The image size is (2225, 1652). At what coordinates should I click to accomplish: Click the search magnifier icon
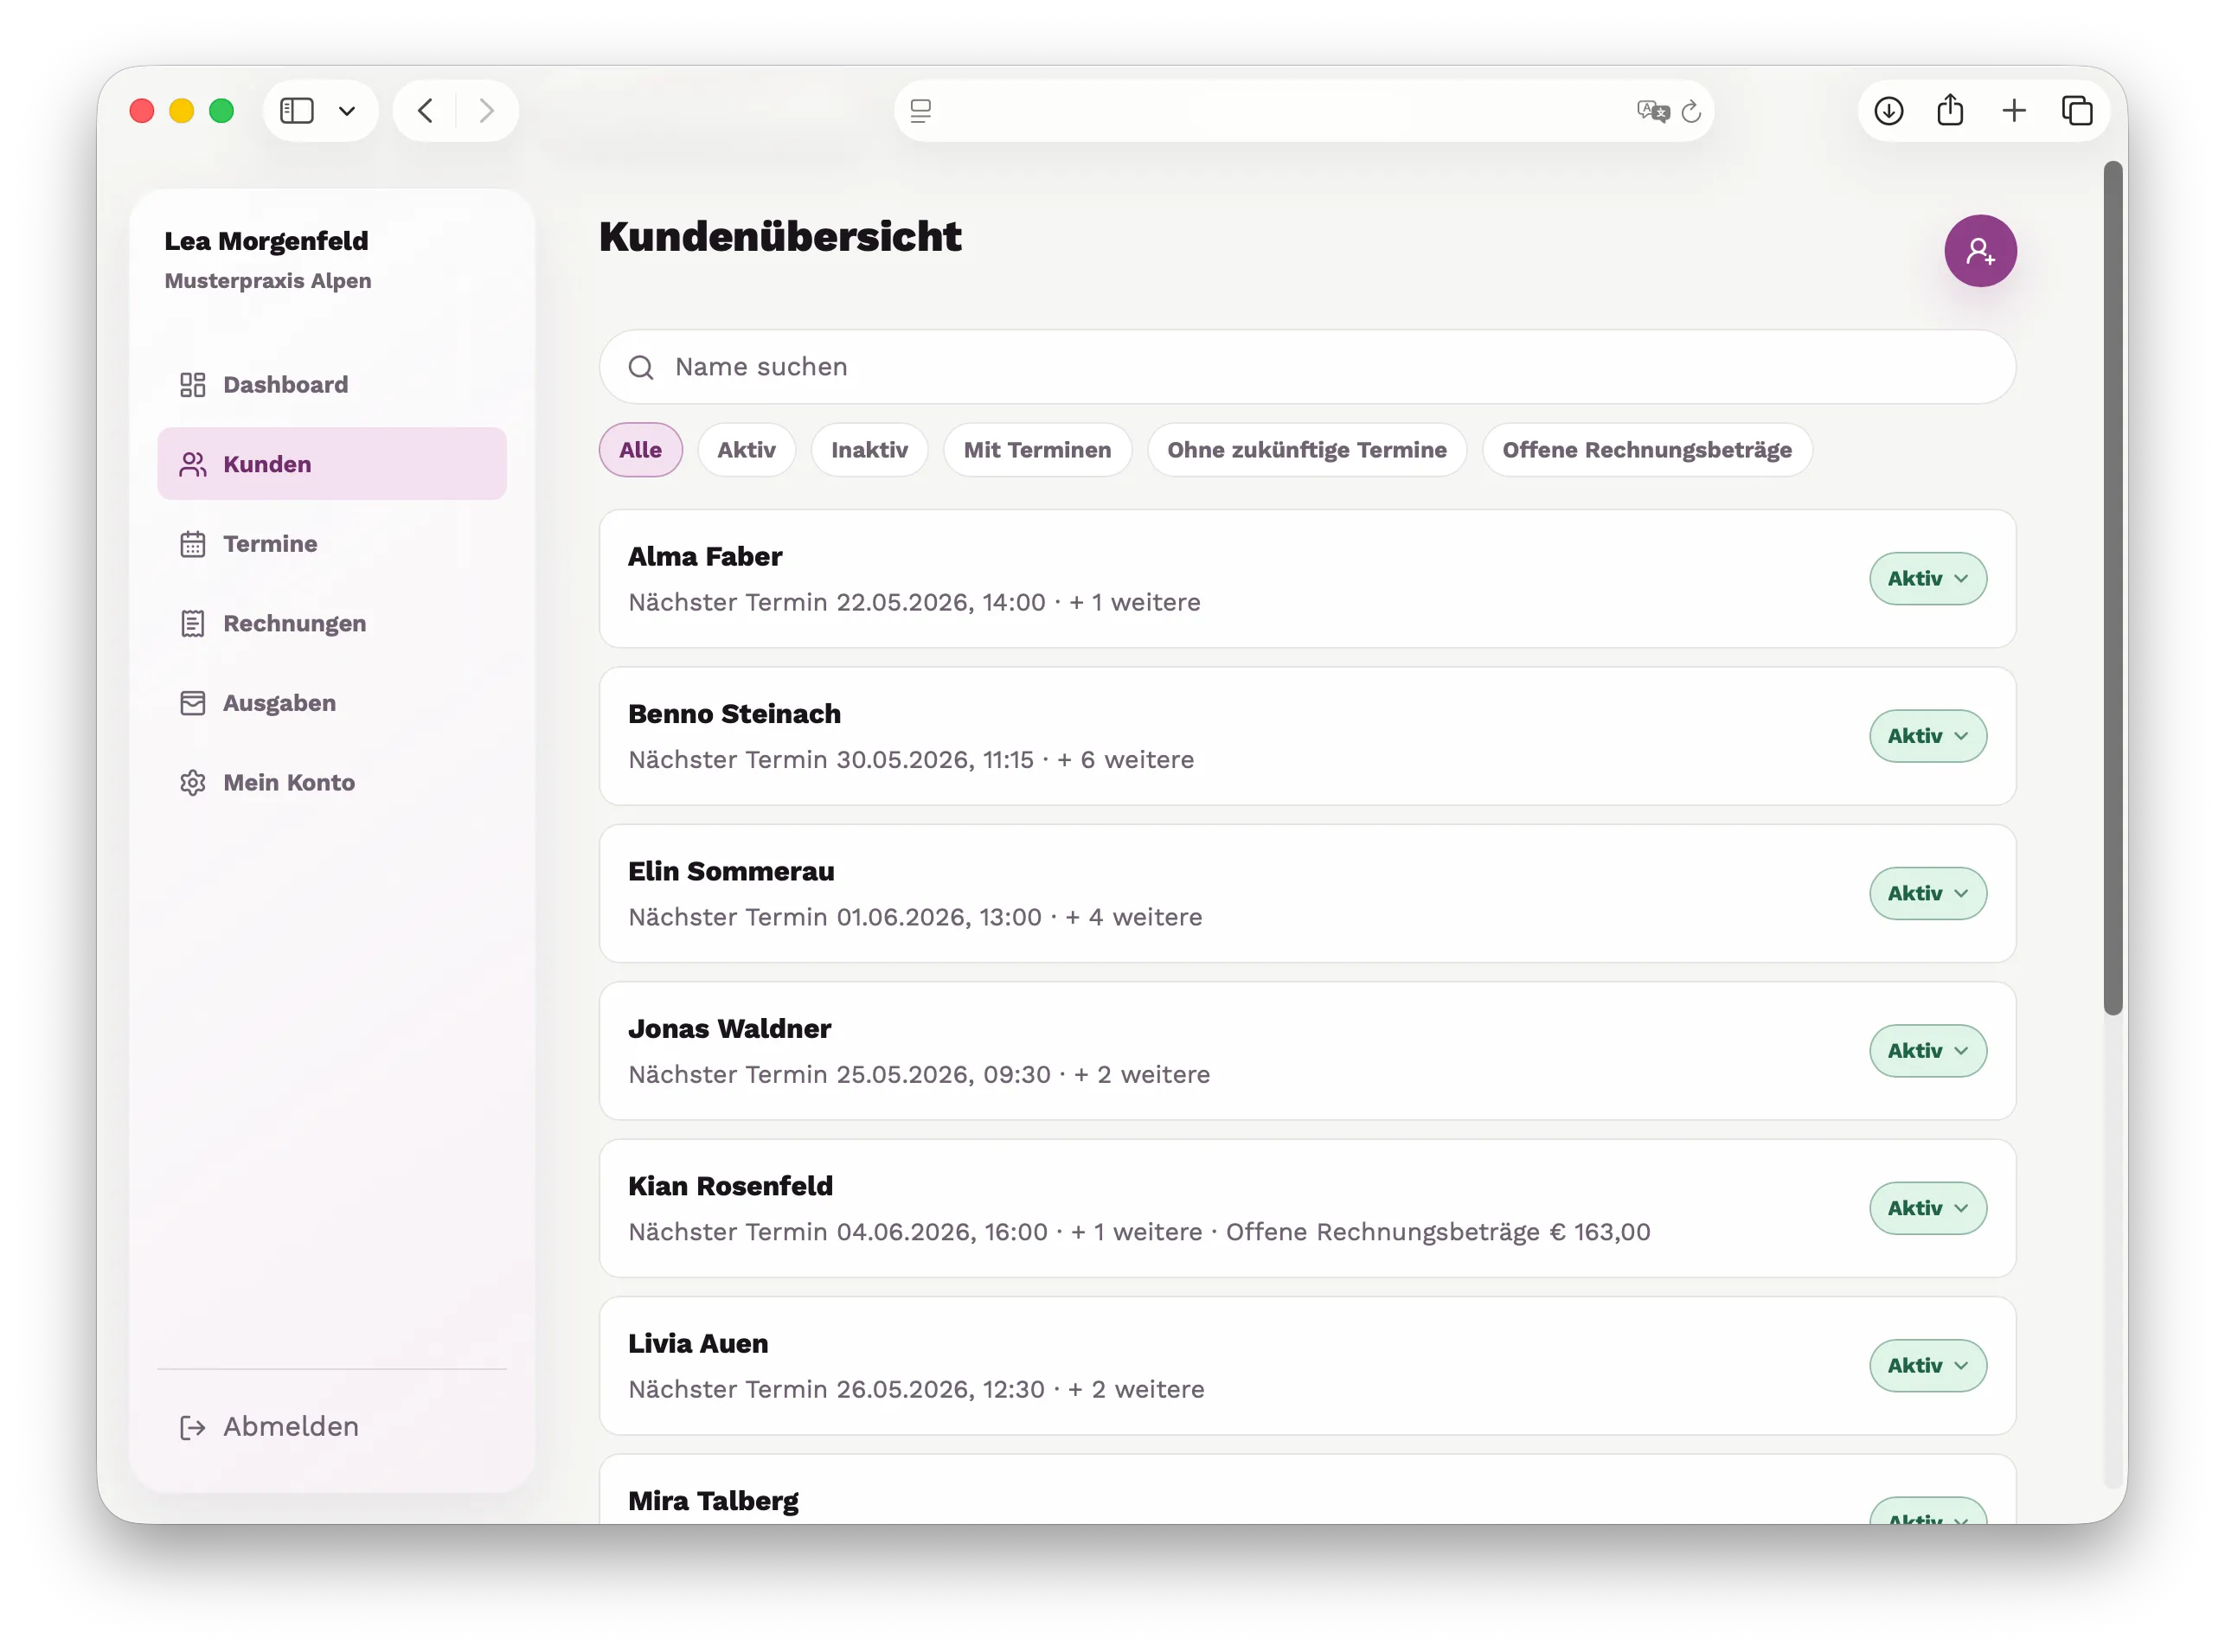coord(641,368)
